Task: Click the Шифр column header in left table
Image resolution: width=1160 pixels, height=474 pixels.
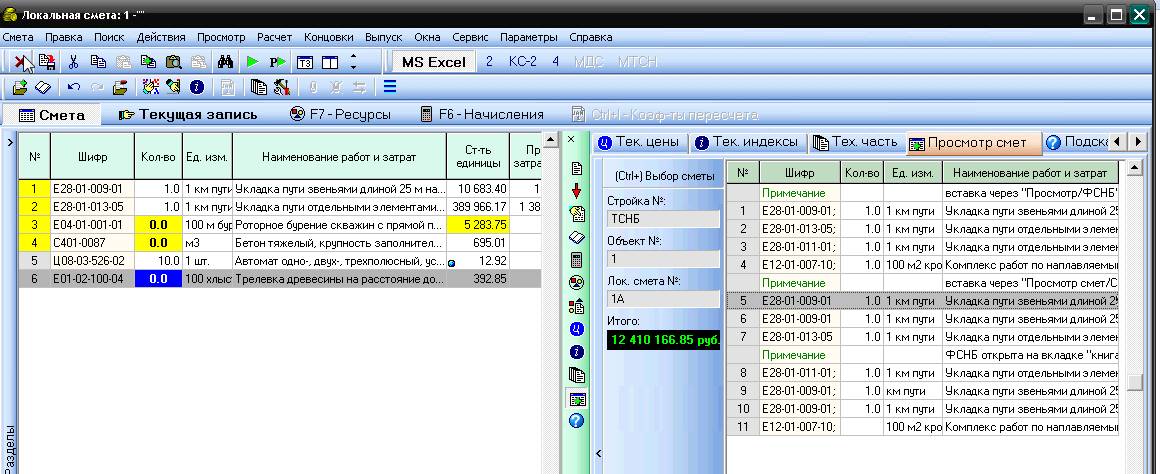Action: pos(92,157)
